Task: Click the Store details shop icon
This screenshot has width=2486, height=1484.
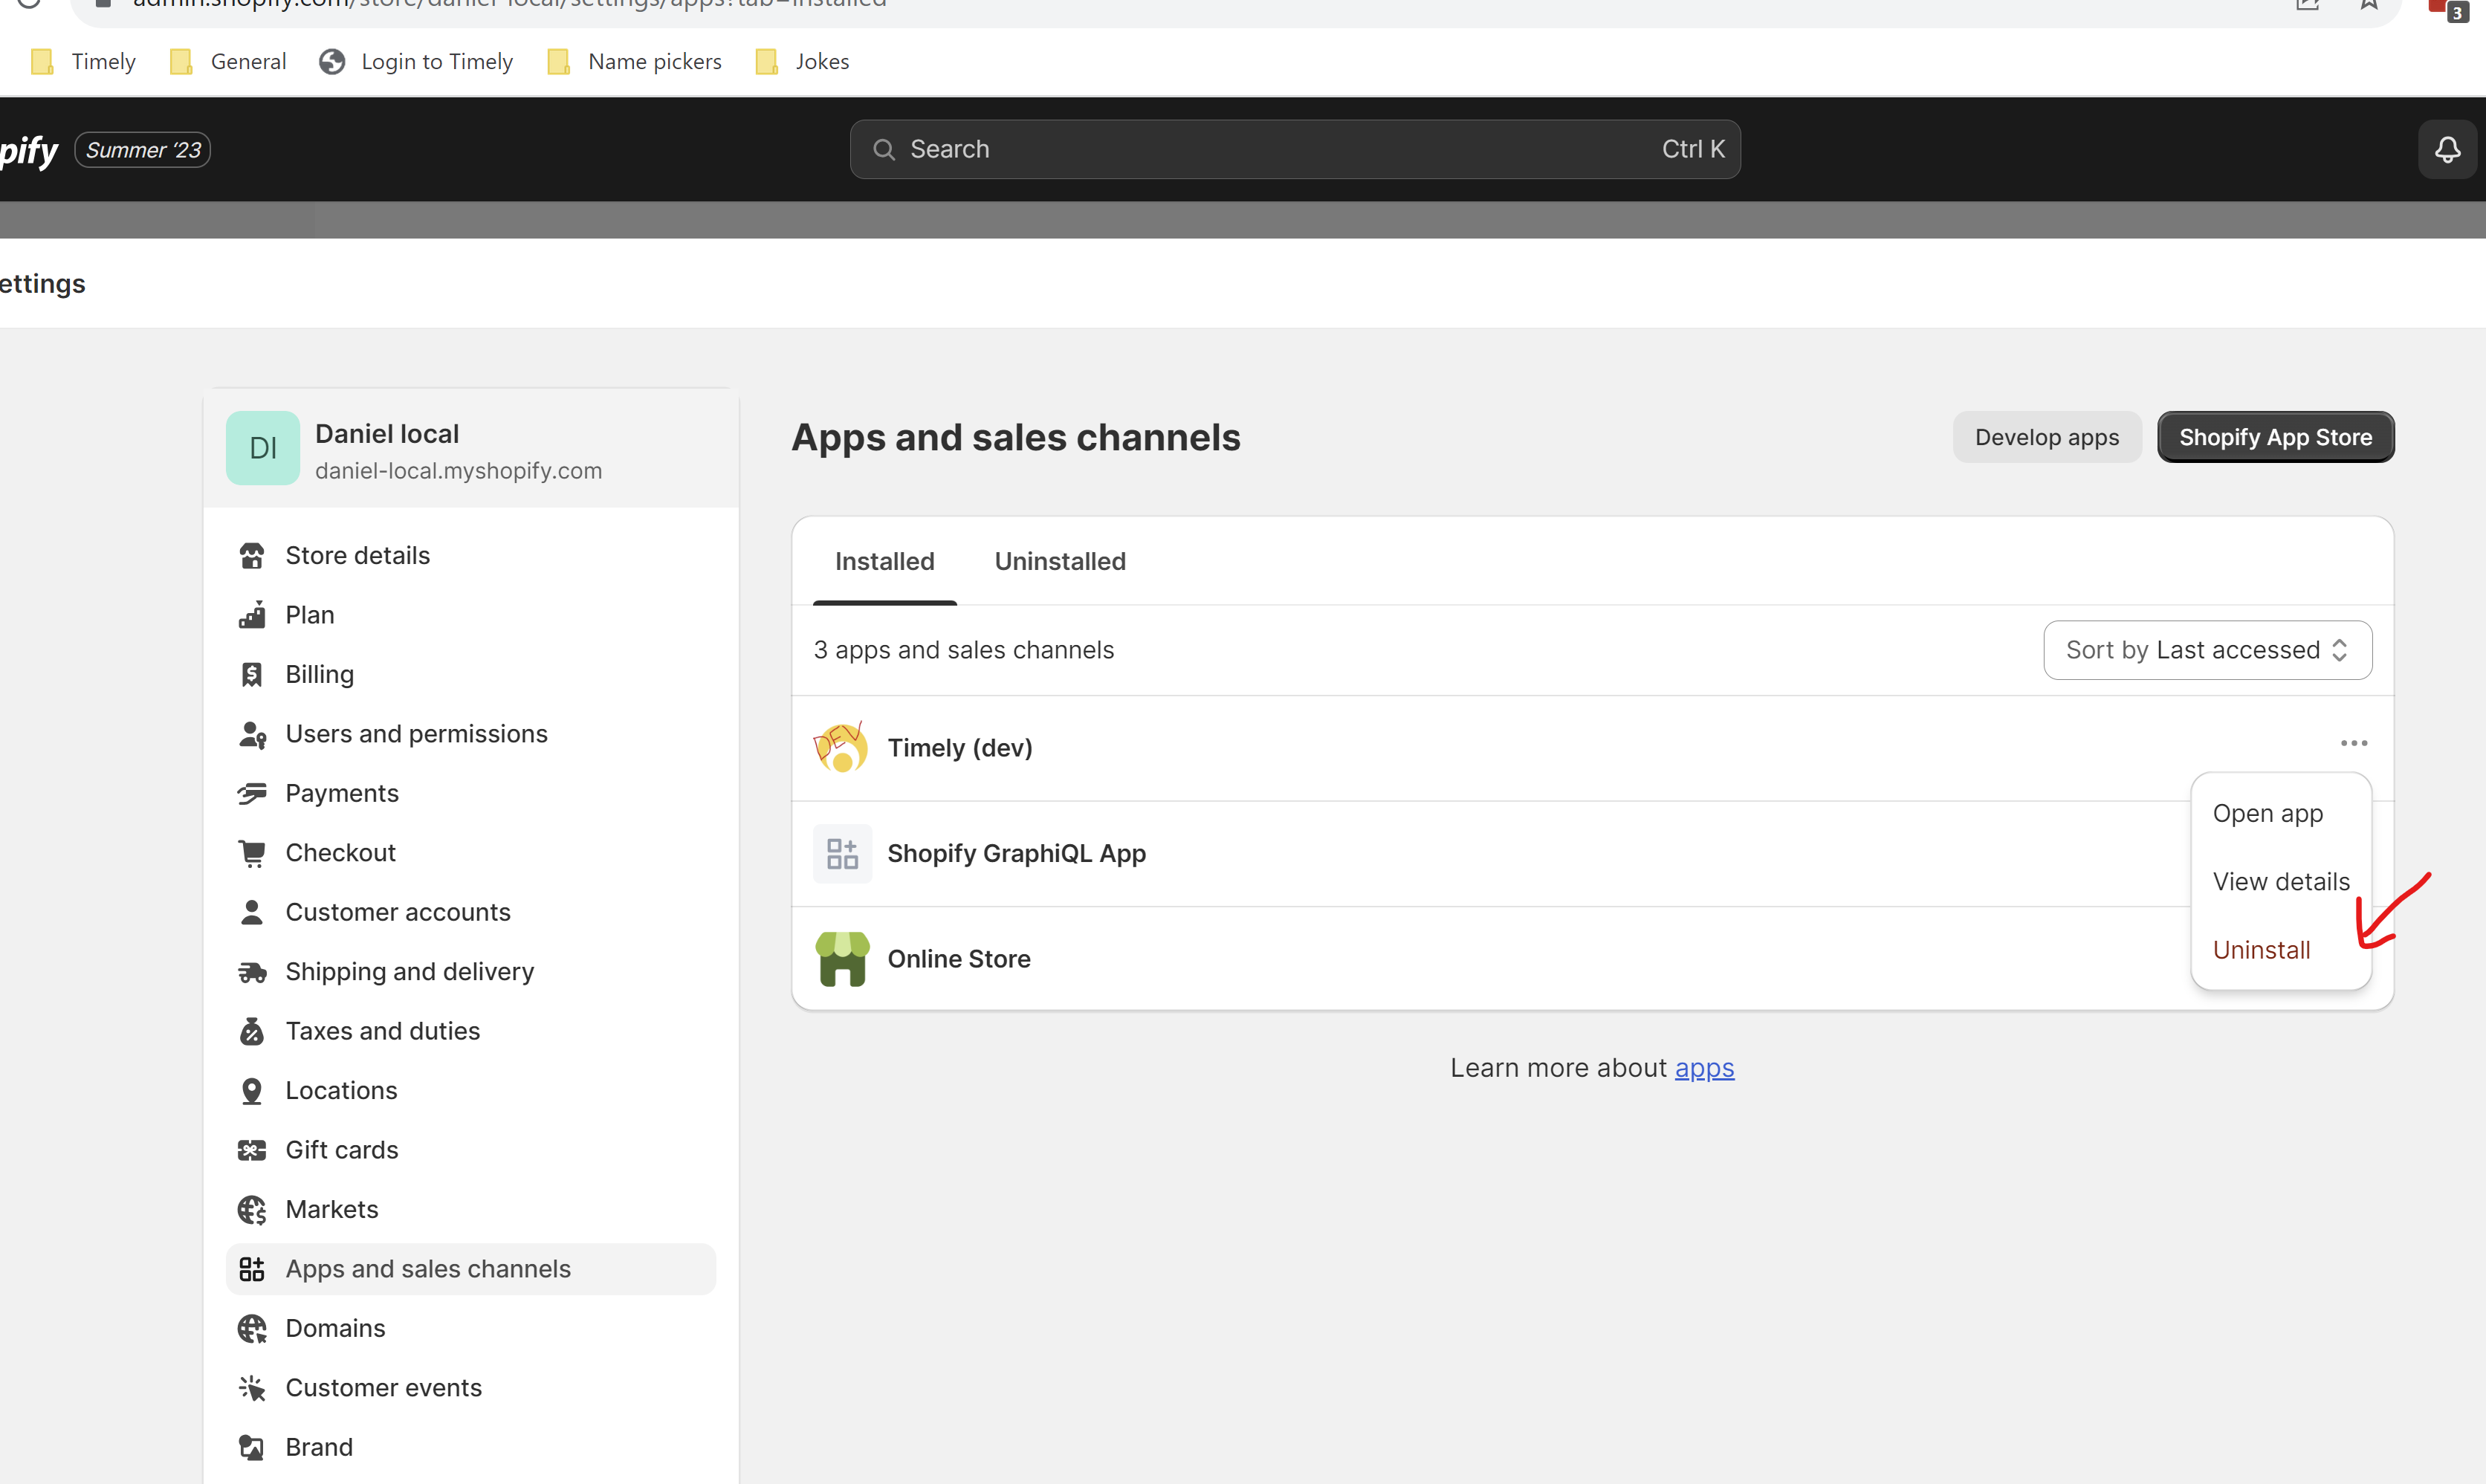Action: point(252,556)
